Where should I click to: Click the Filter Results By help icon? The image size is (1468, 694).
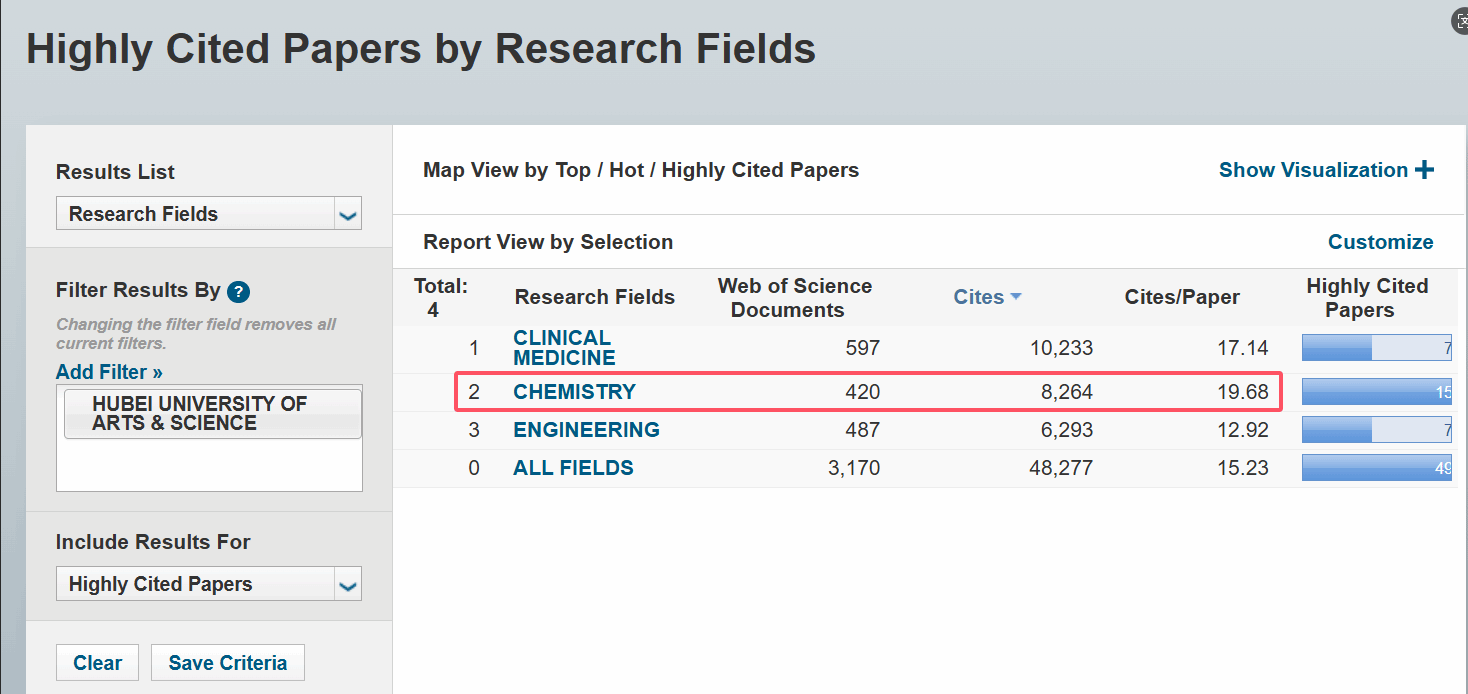[238, 292]
